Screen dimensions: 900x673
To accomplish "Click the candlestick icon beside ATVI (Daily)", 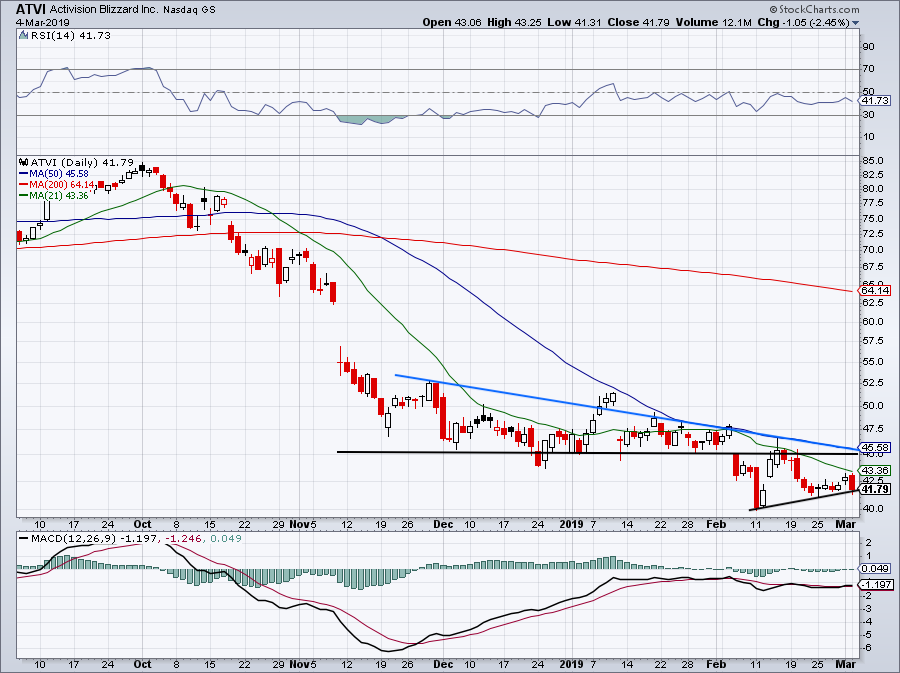I will 22,161.
